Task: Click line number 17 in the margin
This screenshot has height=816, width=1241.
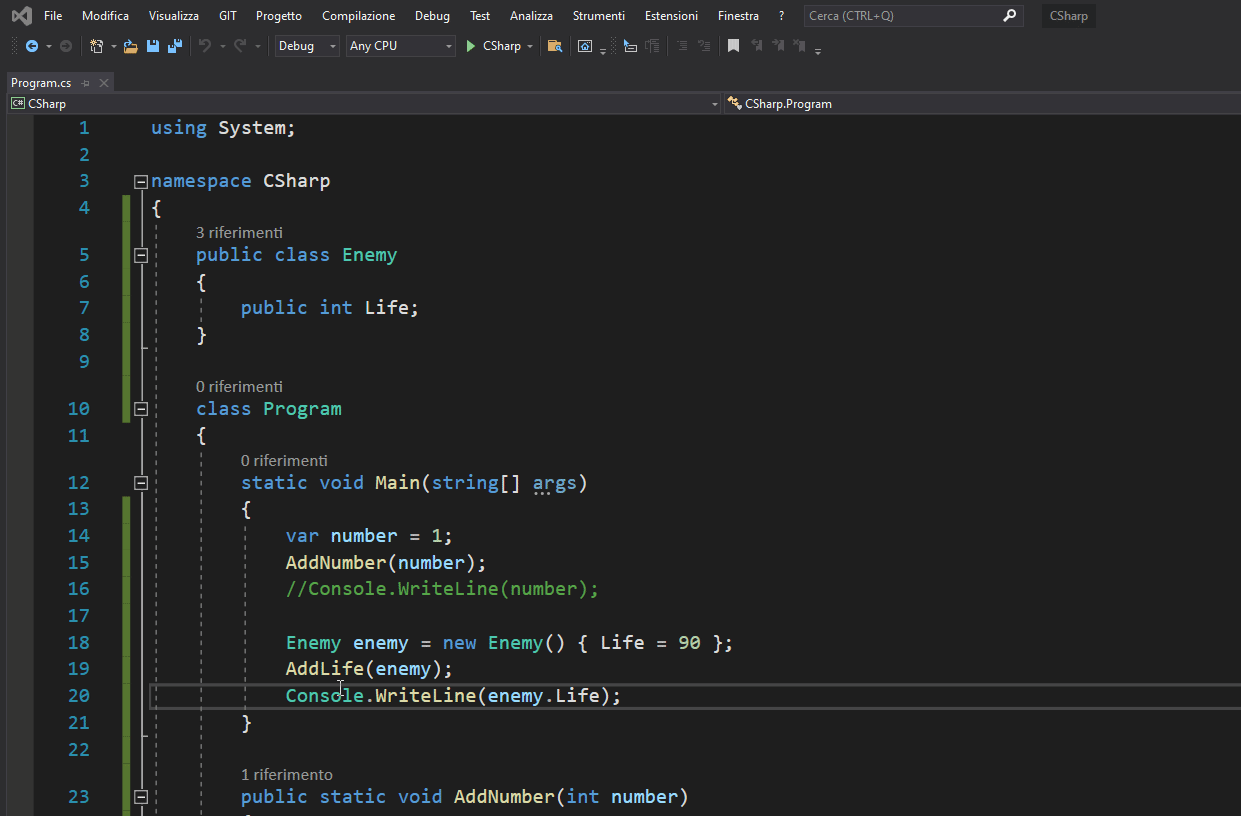Action: (x=79, y=616)
